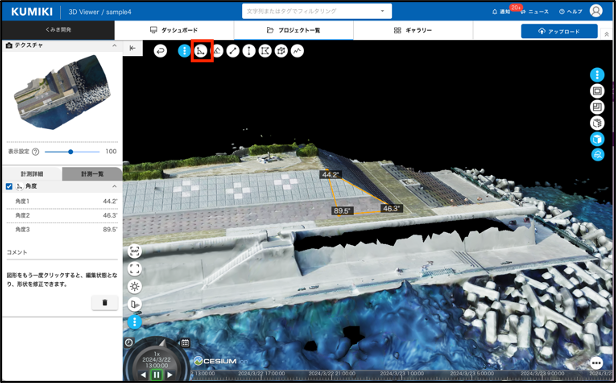Open the filter search dropdown arrow

pos(382,11)
